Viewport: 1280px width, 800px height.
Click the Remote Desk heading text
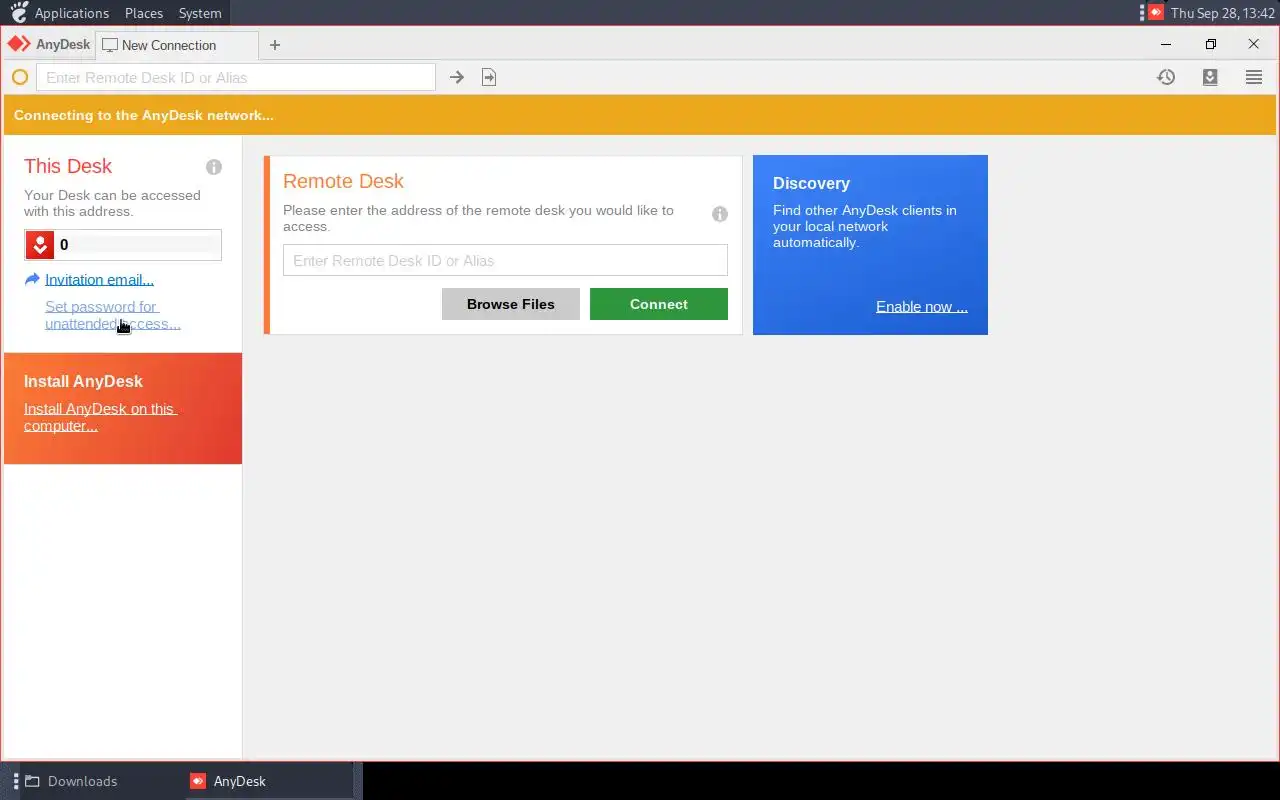click(343, 181)
